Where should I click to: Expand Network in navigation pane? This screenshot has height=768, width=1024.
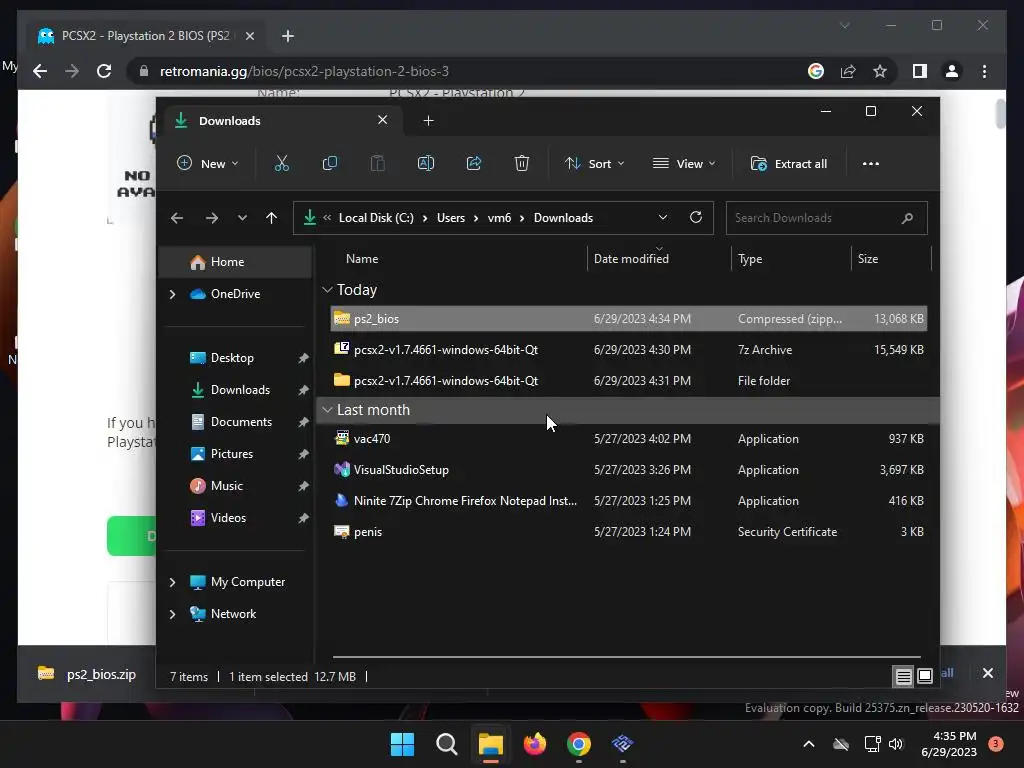(172, 615)
